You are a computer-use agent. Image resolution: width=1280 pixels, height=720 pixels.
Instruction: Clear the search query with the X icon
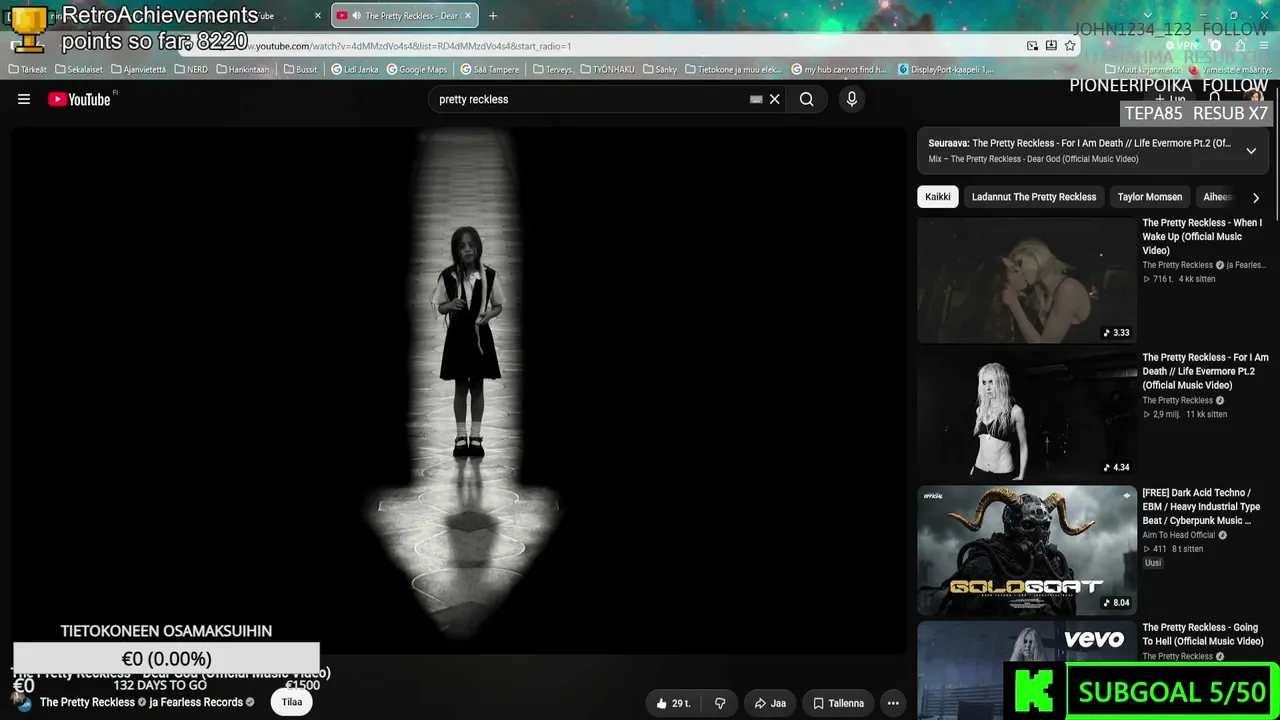click(x=774, y=99)
